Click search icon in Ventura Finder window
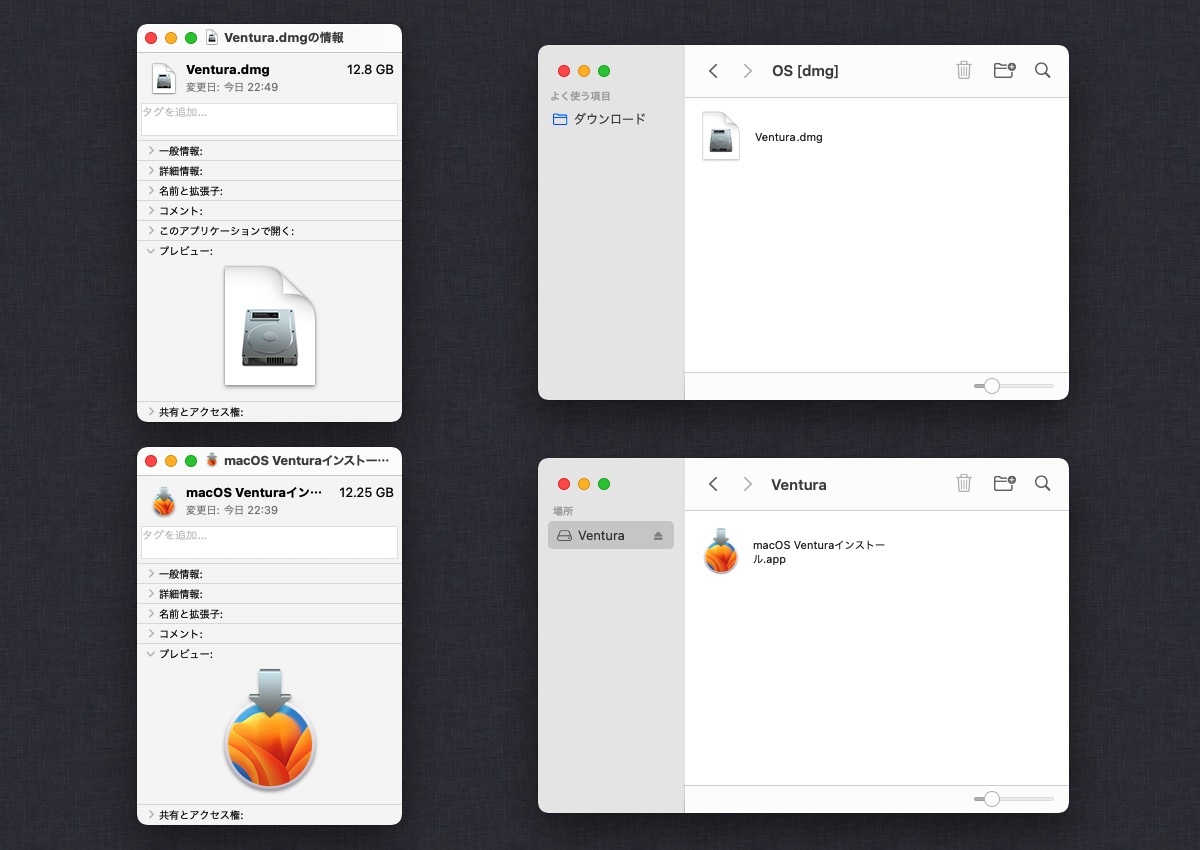This screenshot has width=1200, height=850. pyautogui.click(x=1042, y=484)
